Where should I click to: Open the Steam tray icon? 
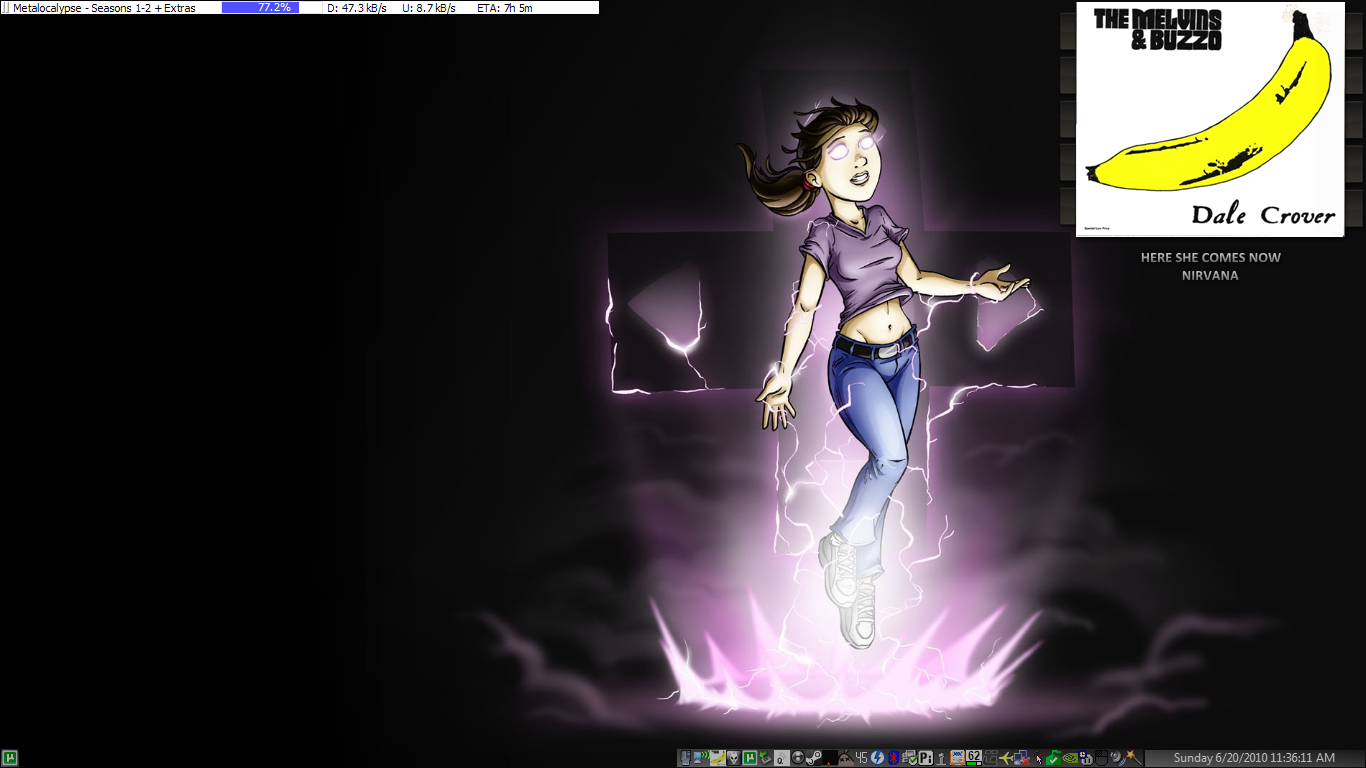pos(813,758)
